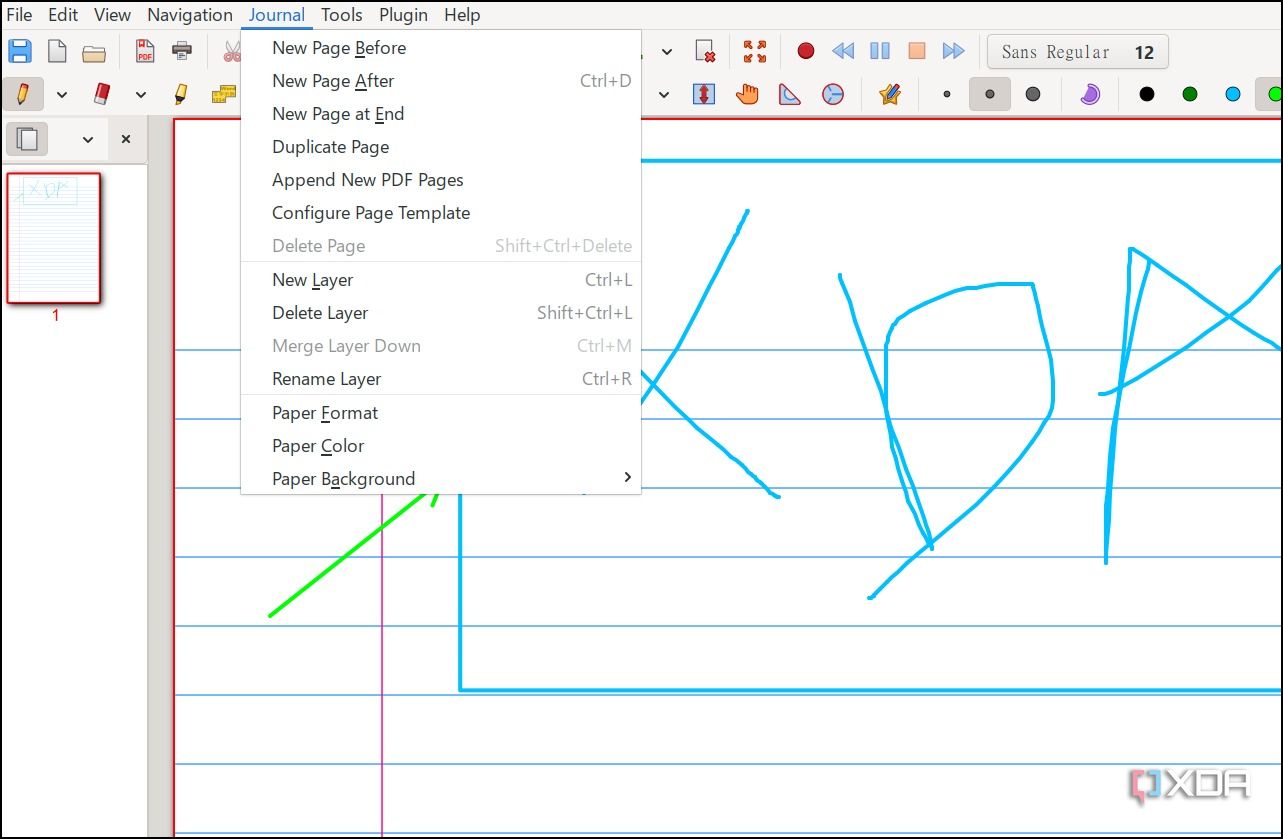Click the greyed Delete Page entry
This screenshot has height=839, width=1283.
click(x=441, y=246)
